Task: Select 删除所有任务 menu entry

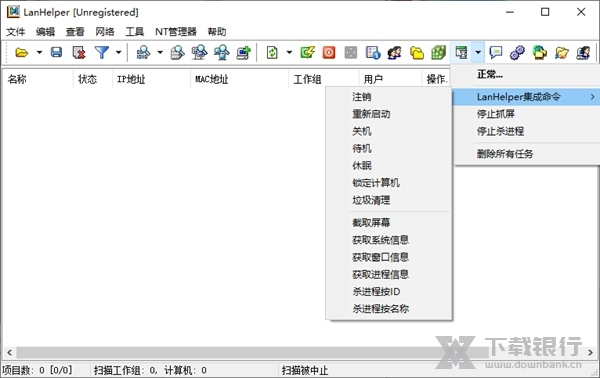Action: pyautogui.click(x=527, y=154)
